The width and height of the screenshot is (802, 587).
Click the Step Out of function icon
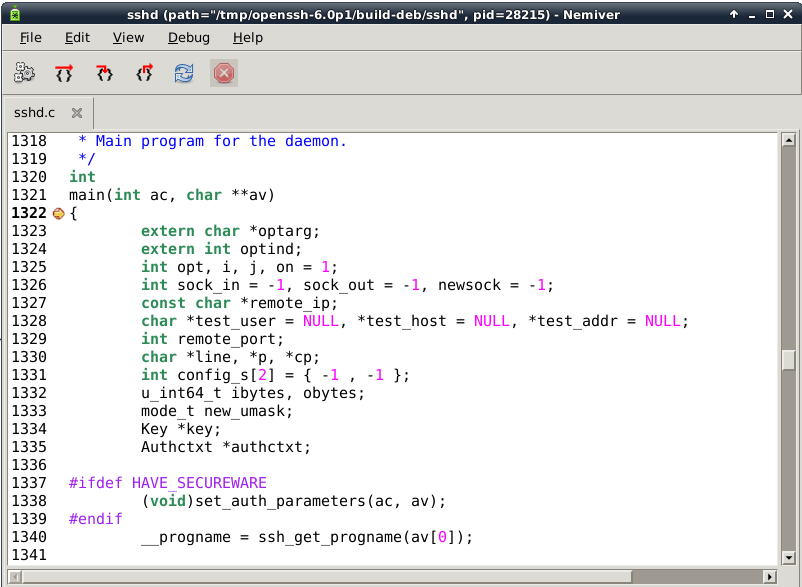point(144,73)
